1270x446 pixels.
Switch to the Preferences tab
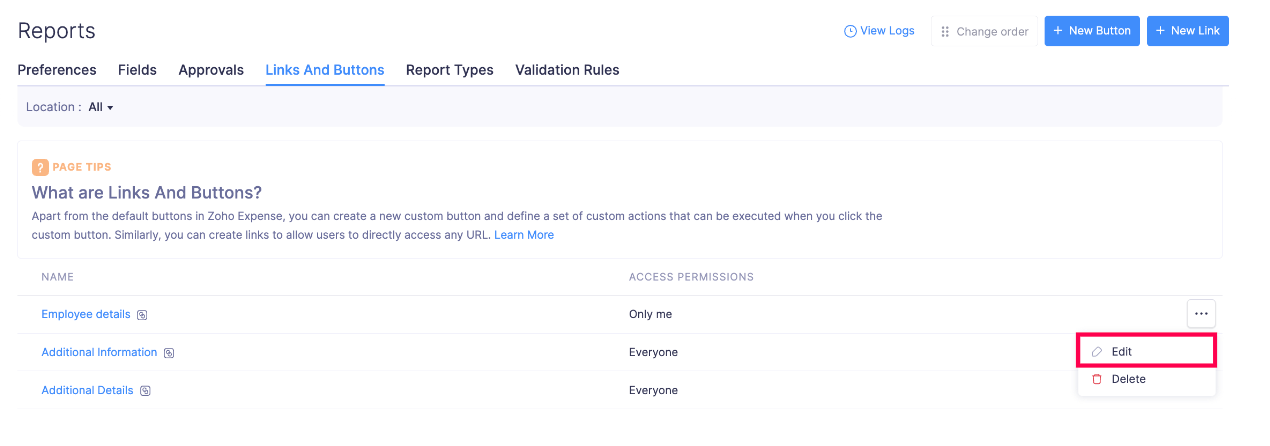(57, 70)
